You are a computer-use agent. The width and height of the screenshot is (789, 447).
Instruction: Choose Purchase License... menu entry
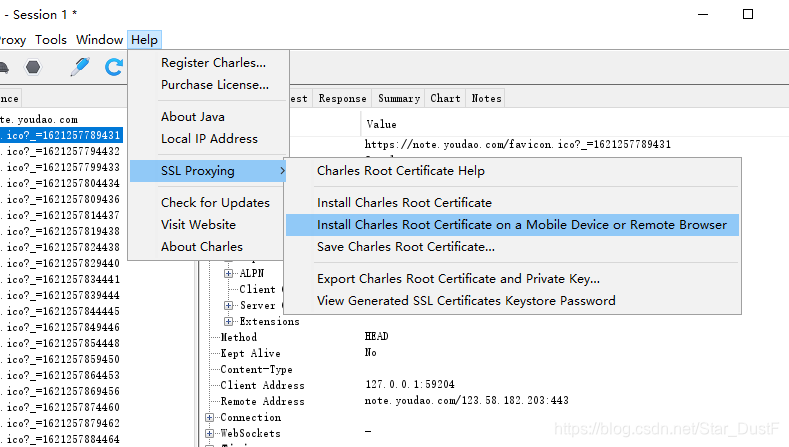click(215, 85)
